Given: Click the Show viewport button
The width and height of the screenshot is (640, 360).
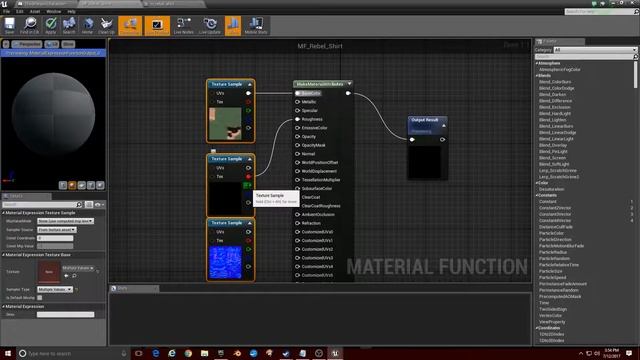Looking at the screenshot, I should [x=68, y=44].
